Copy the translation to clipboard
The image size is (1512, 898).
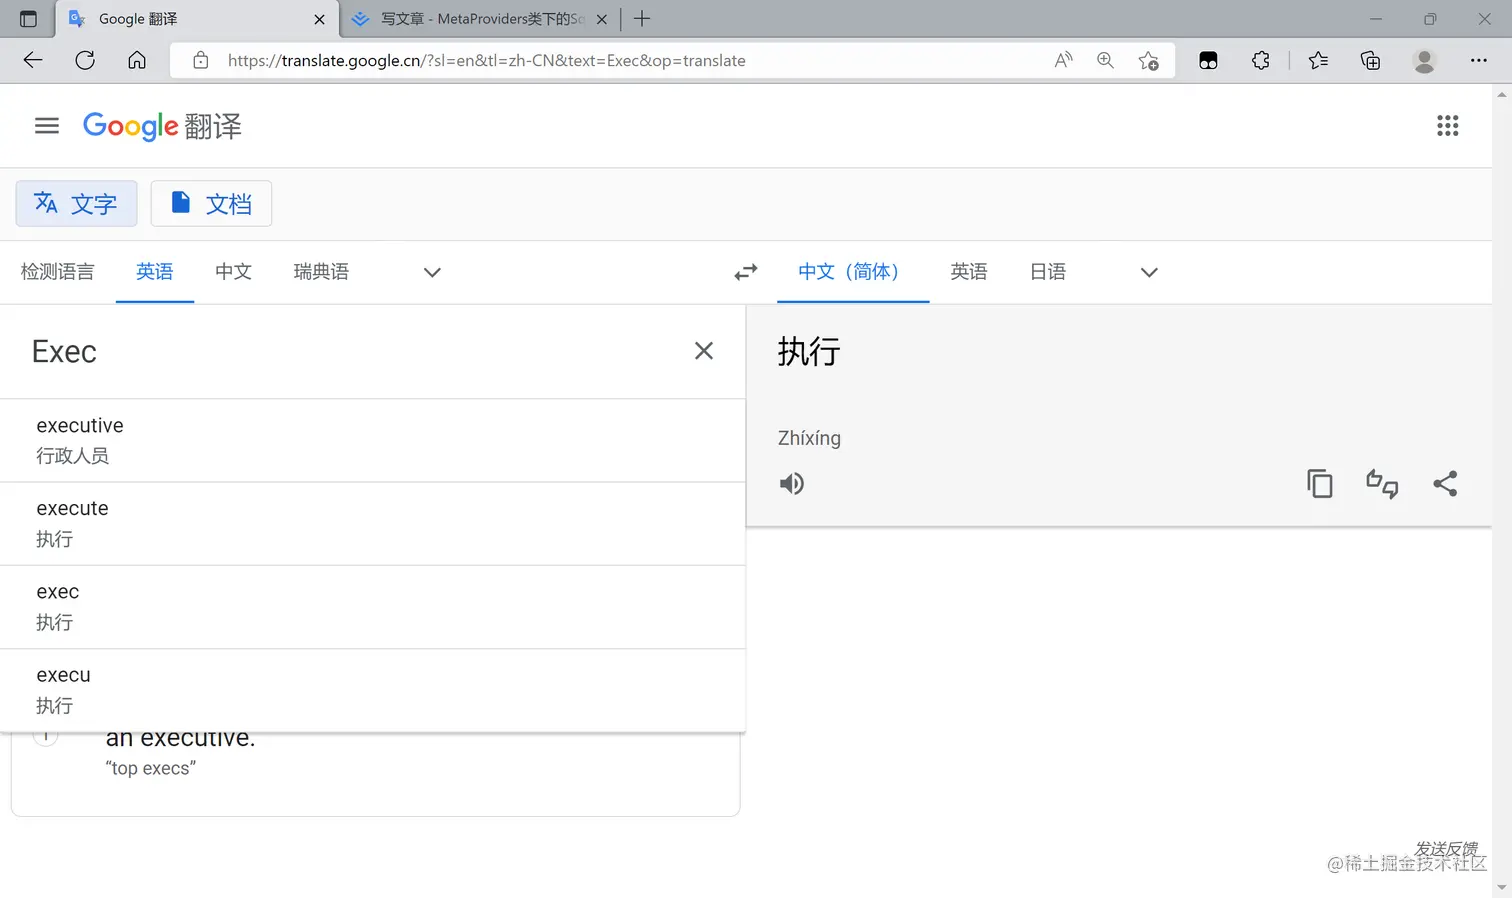[x=1320, y=484]
